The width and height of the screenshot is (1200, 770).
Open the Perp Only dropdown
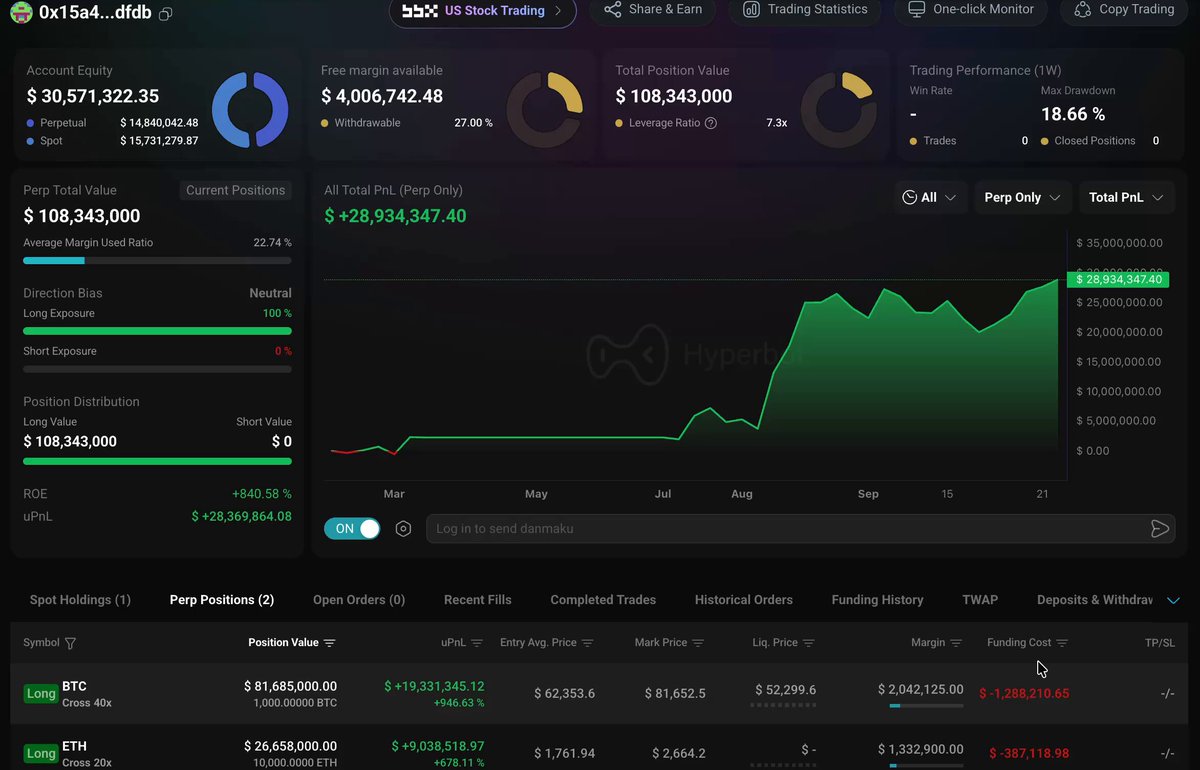(1022, 198)
